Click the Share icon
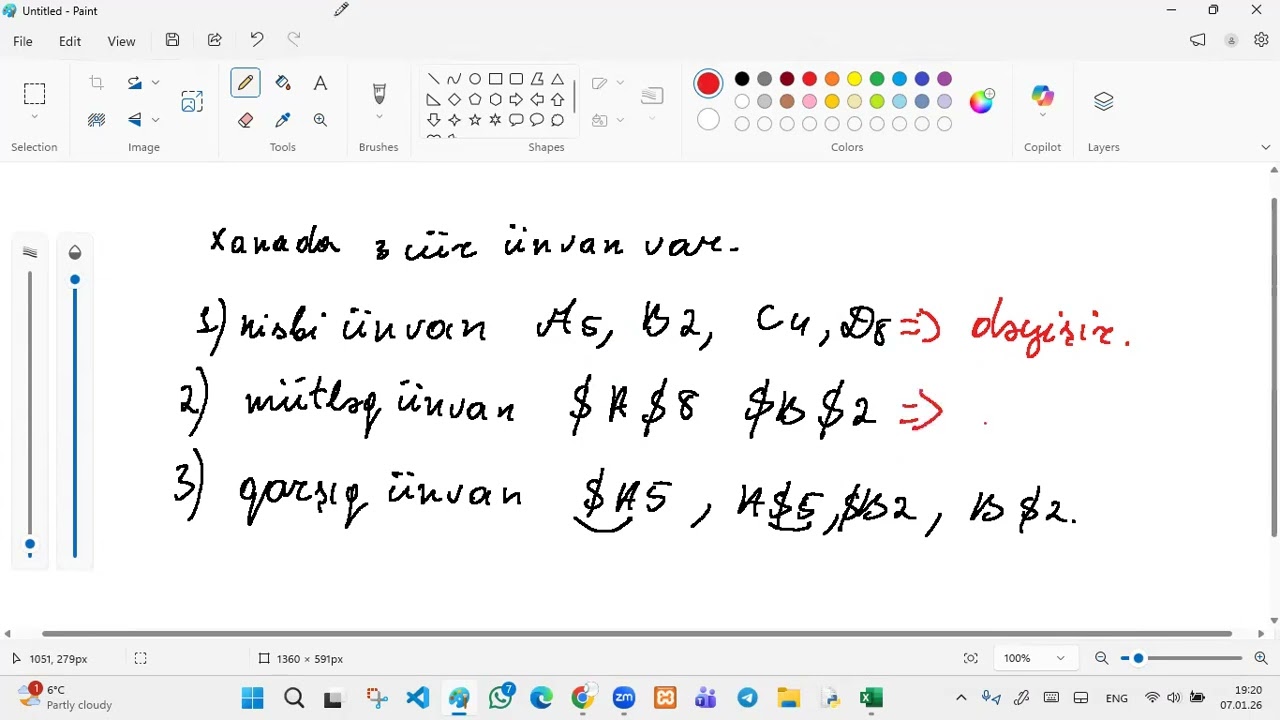The height and width of the screenshot is (720, 1280). 214,40
